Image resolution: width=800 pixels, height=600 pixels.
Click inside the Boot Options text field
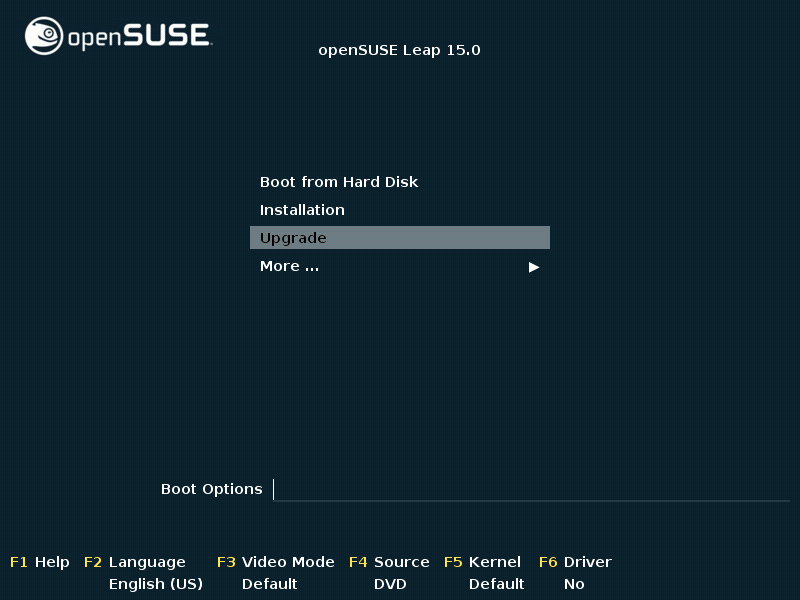coord(530,489)
